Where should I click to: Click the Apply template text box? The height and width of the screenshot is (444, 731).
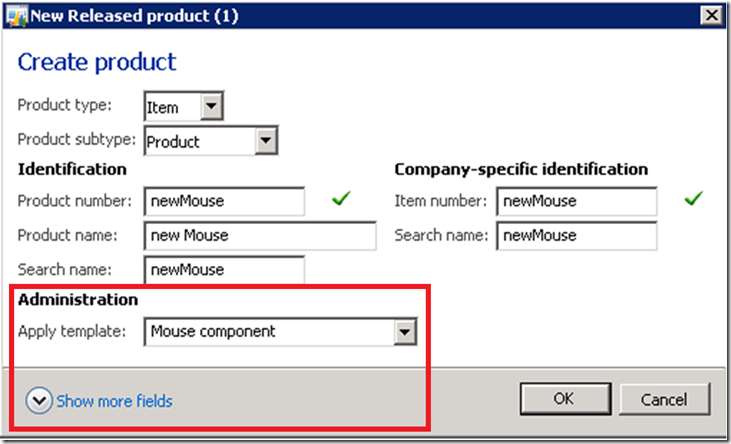pyautogui.click(x=269, y=332)
